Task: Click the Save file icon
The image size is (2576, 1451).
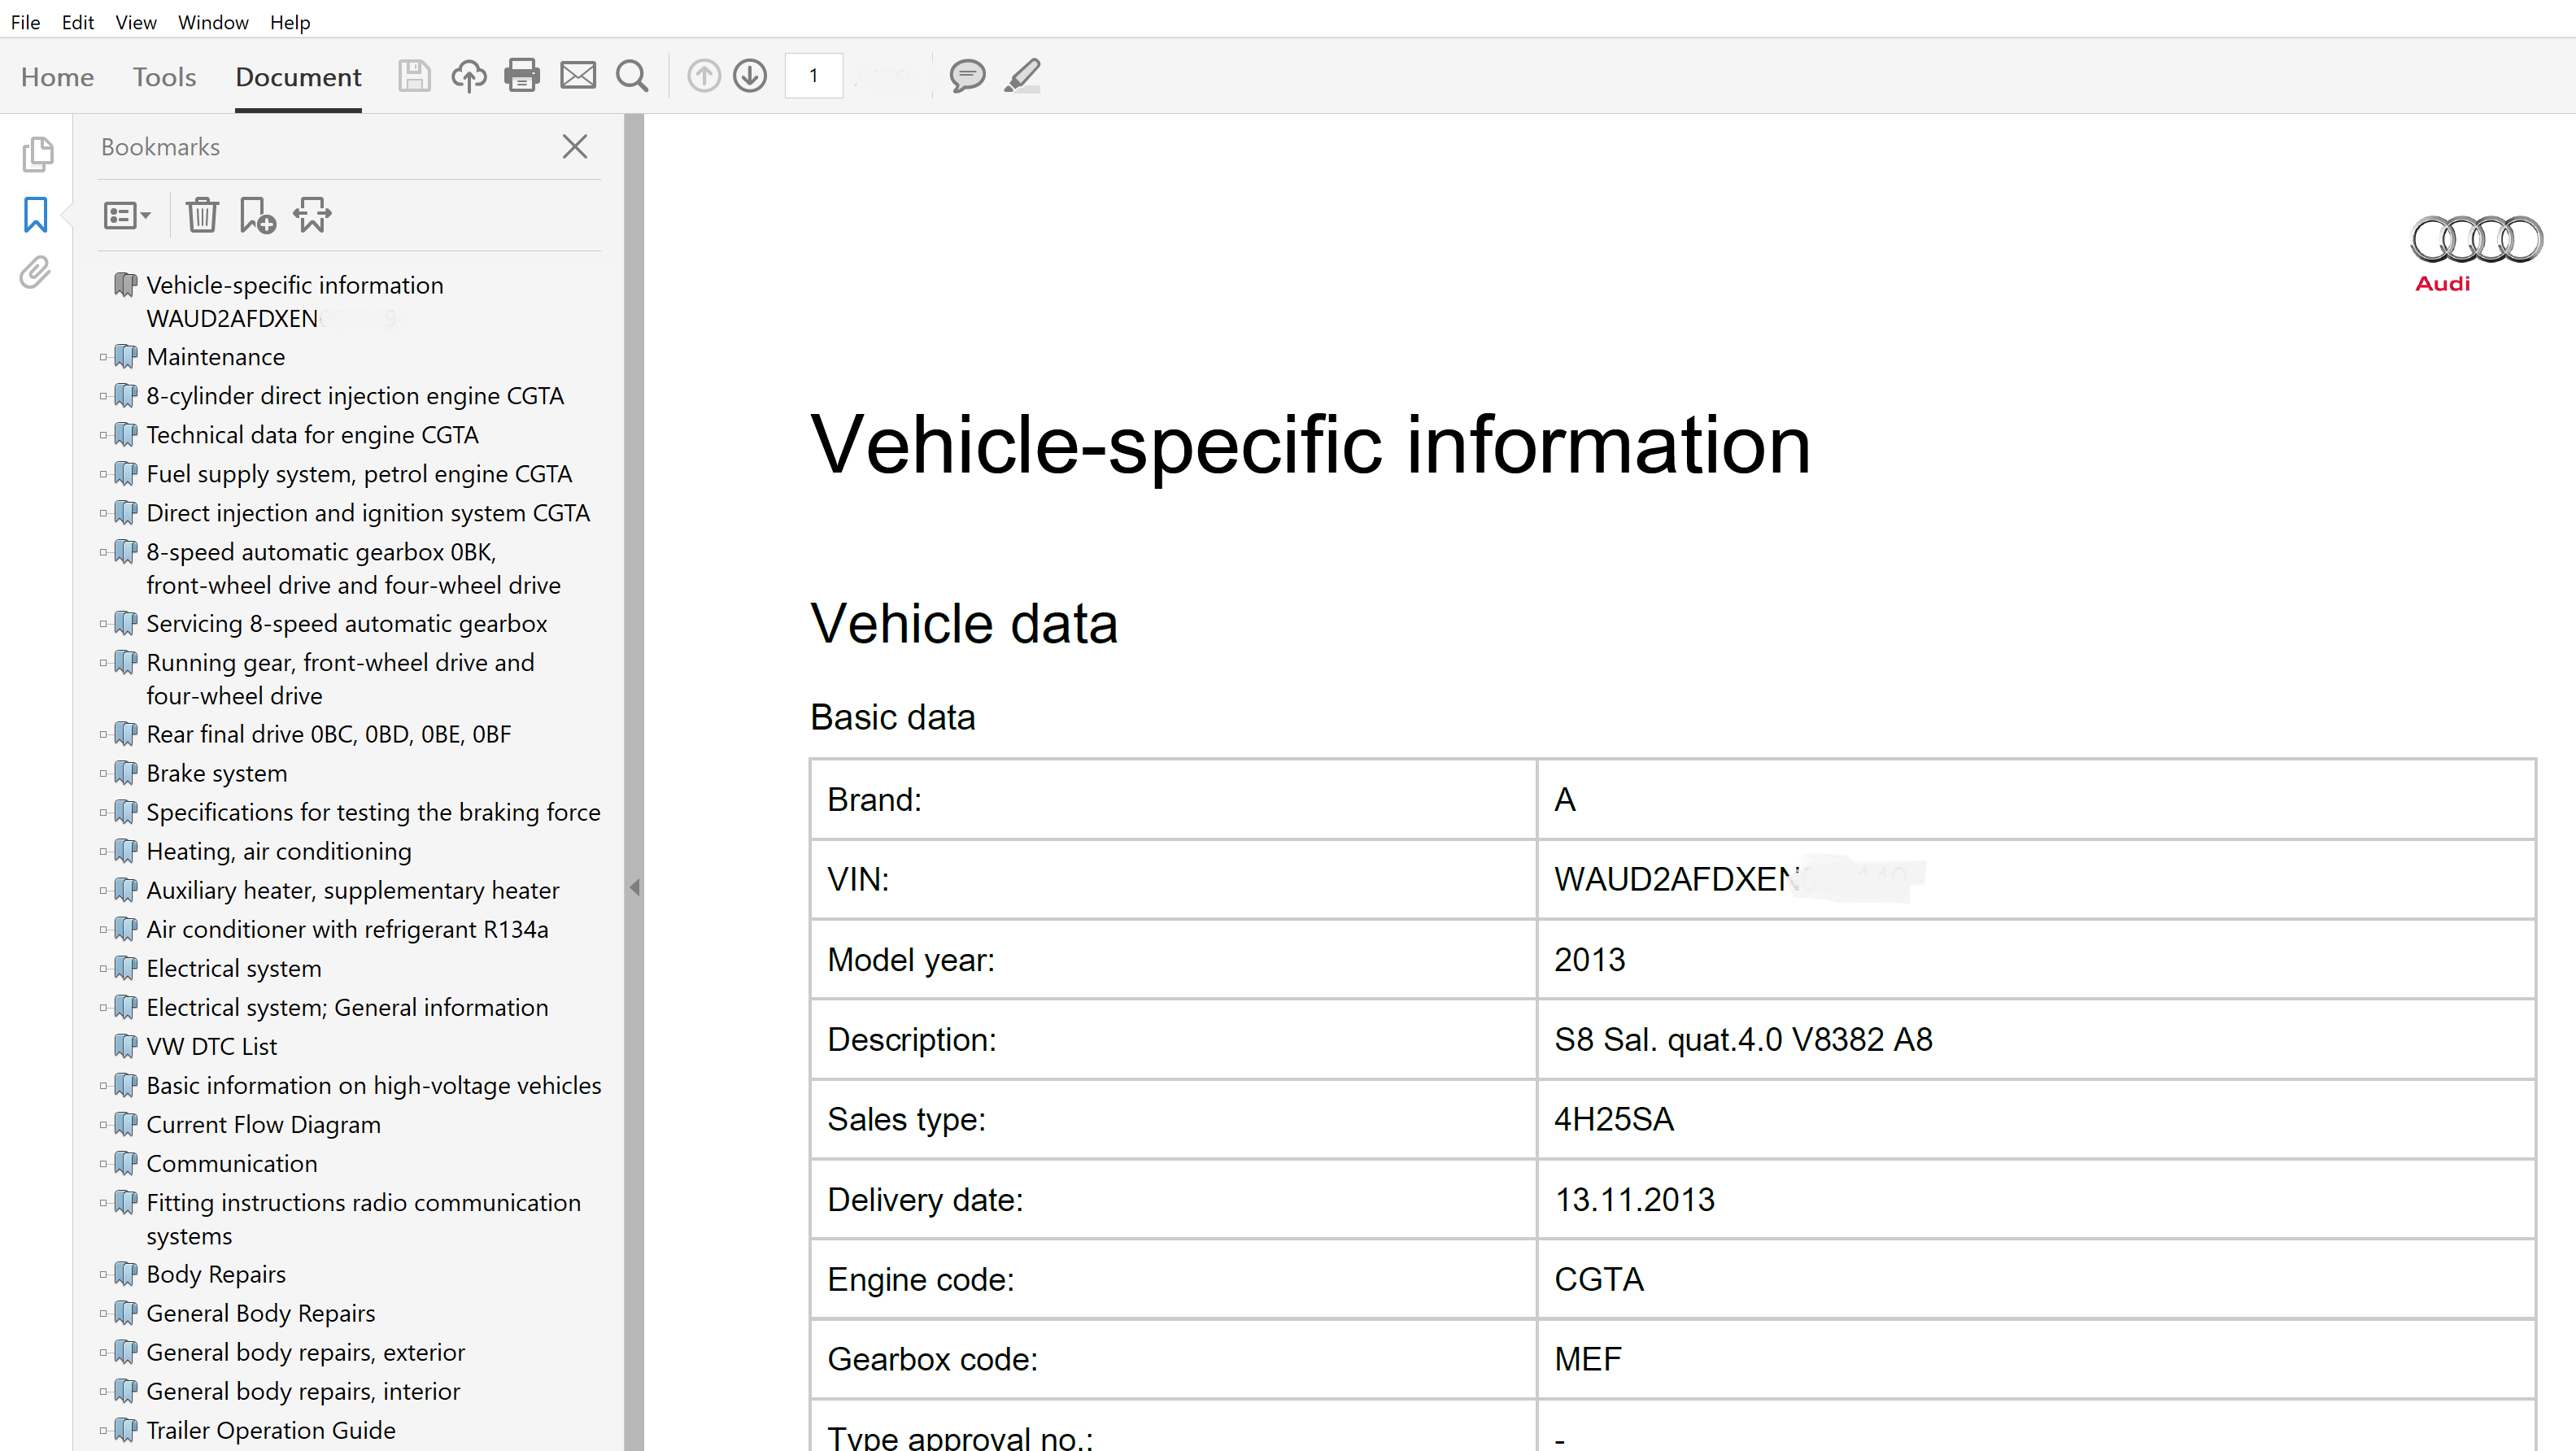Action: (414, 76)
